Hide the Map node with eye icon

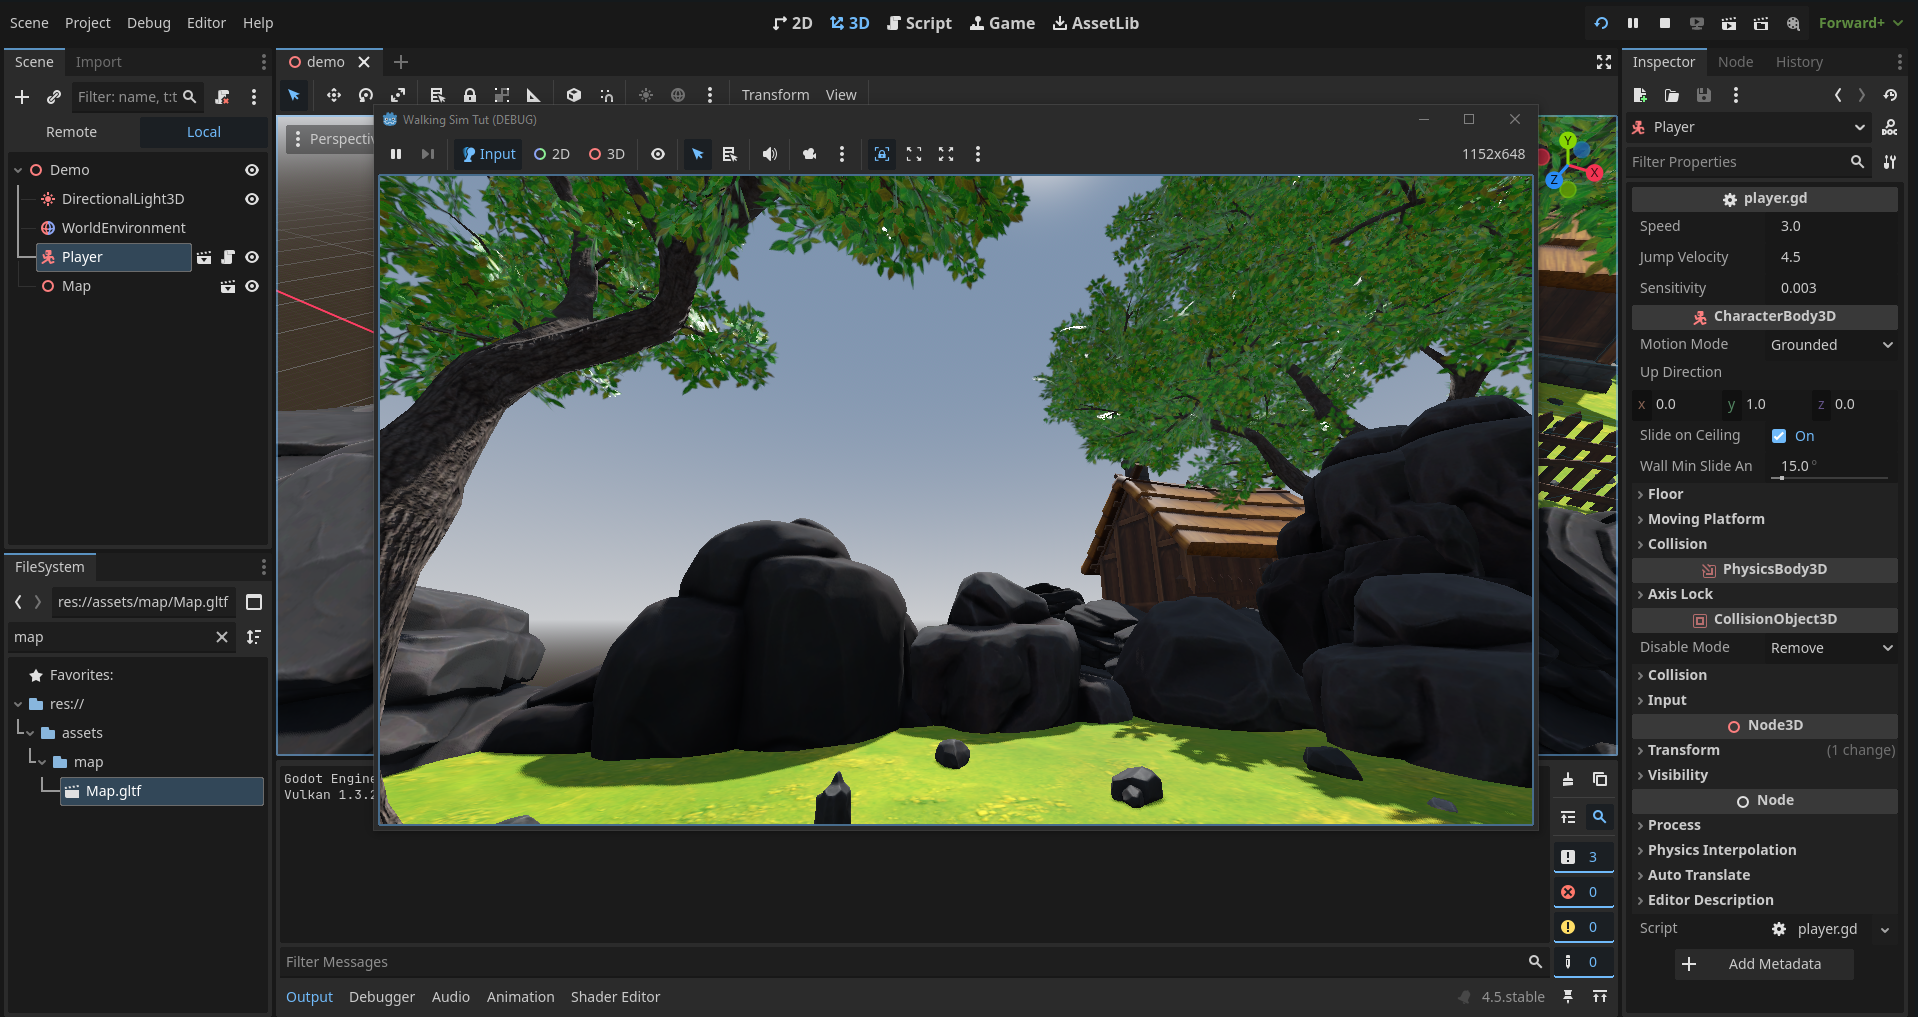(252, 286)
